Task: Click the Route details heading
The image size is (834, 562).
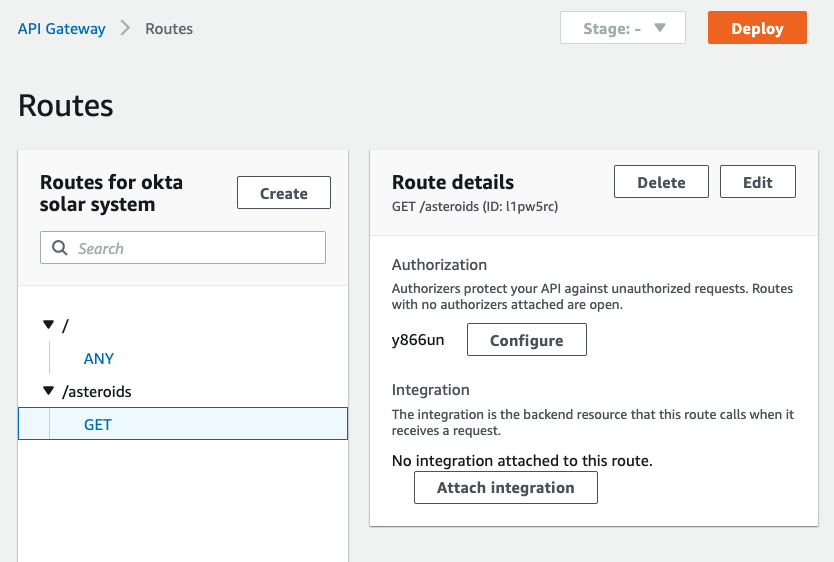Action: 453,182
